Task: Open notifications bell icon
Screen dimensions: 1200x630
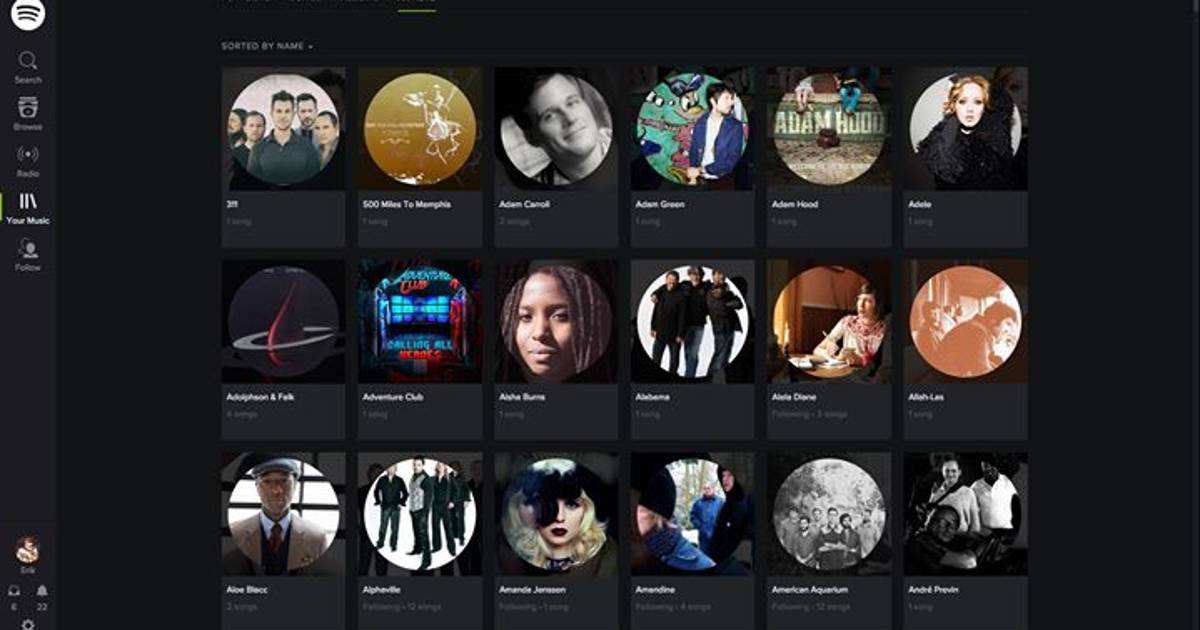Action: click(42, 591)
